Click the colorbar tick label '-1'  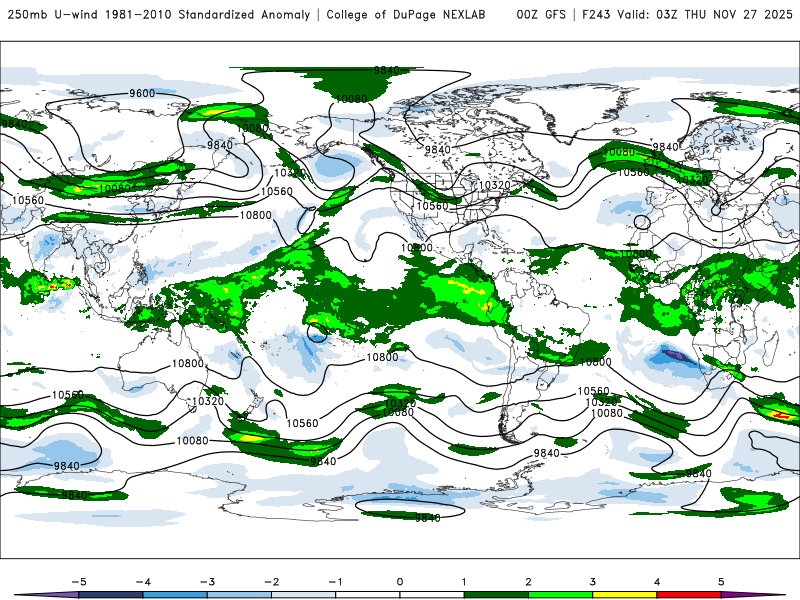[336, 582]
